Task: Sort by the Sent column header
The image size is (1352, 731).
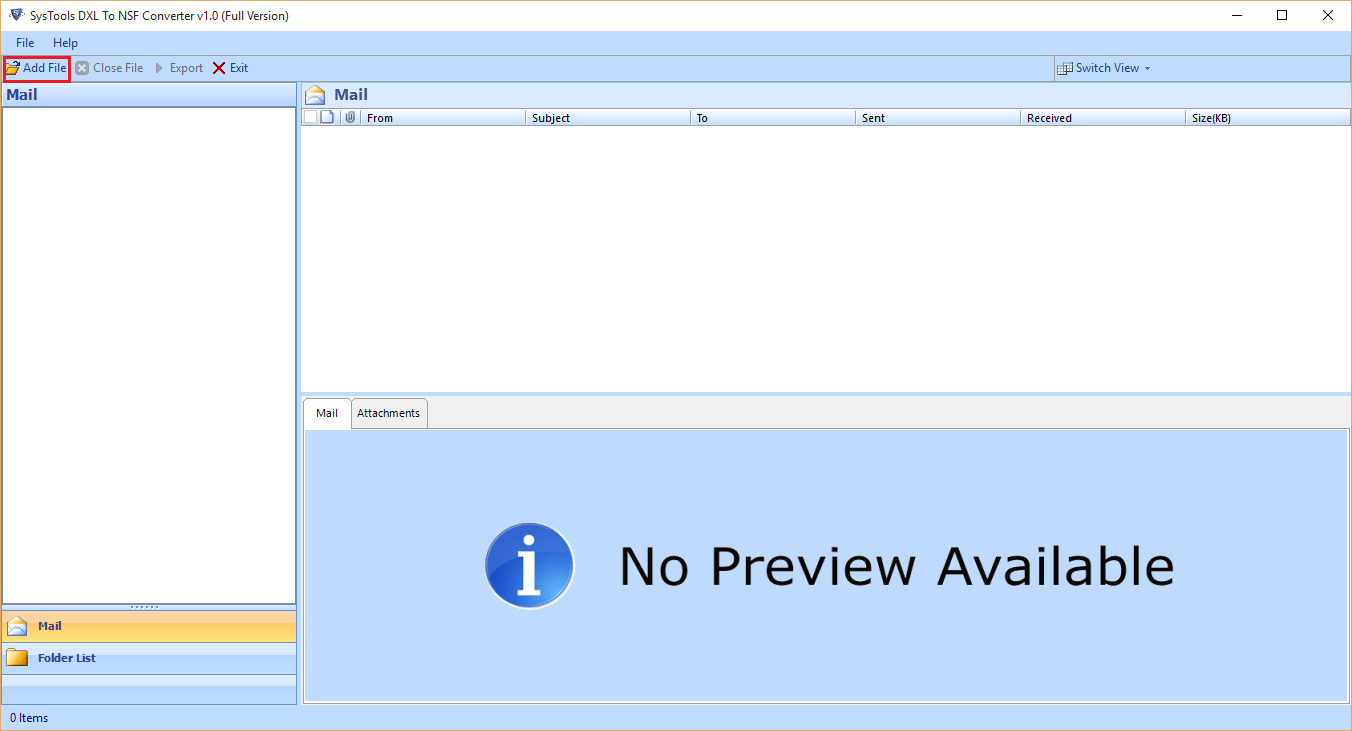Action: tap(938, 118)
